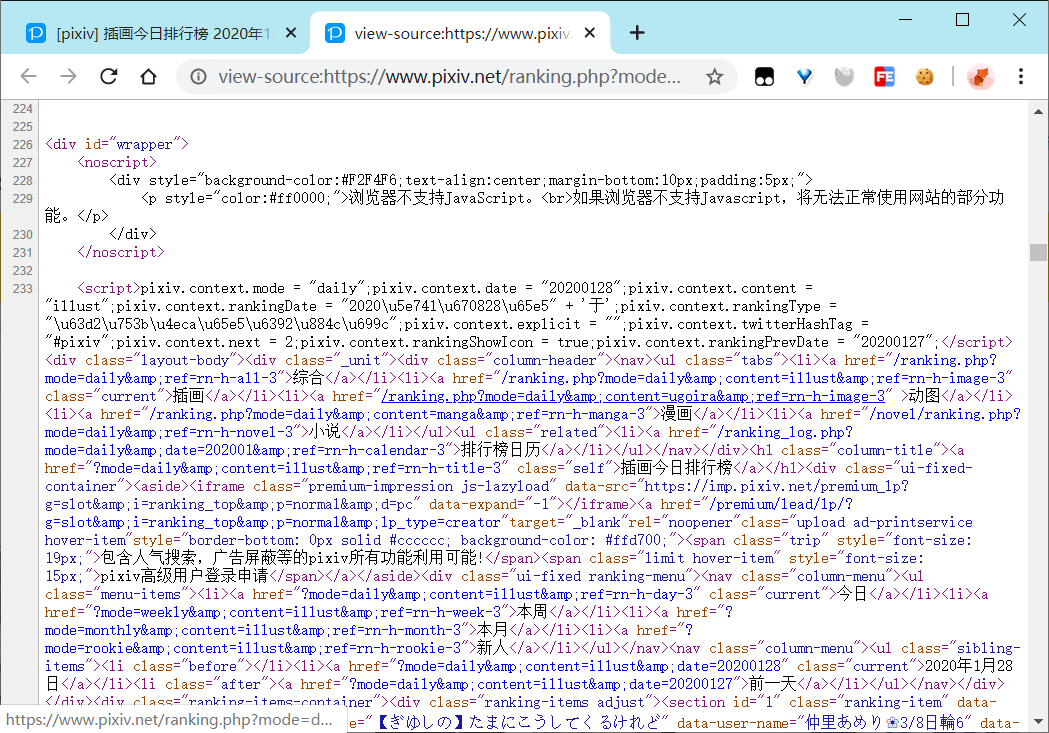Click line number 233
This screenshot has width=1049, height=733.
pyautogui.click(x=23, y=288)
